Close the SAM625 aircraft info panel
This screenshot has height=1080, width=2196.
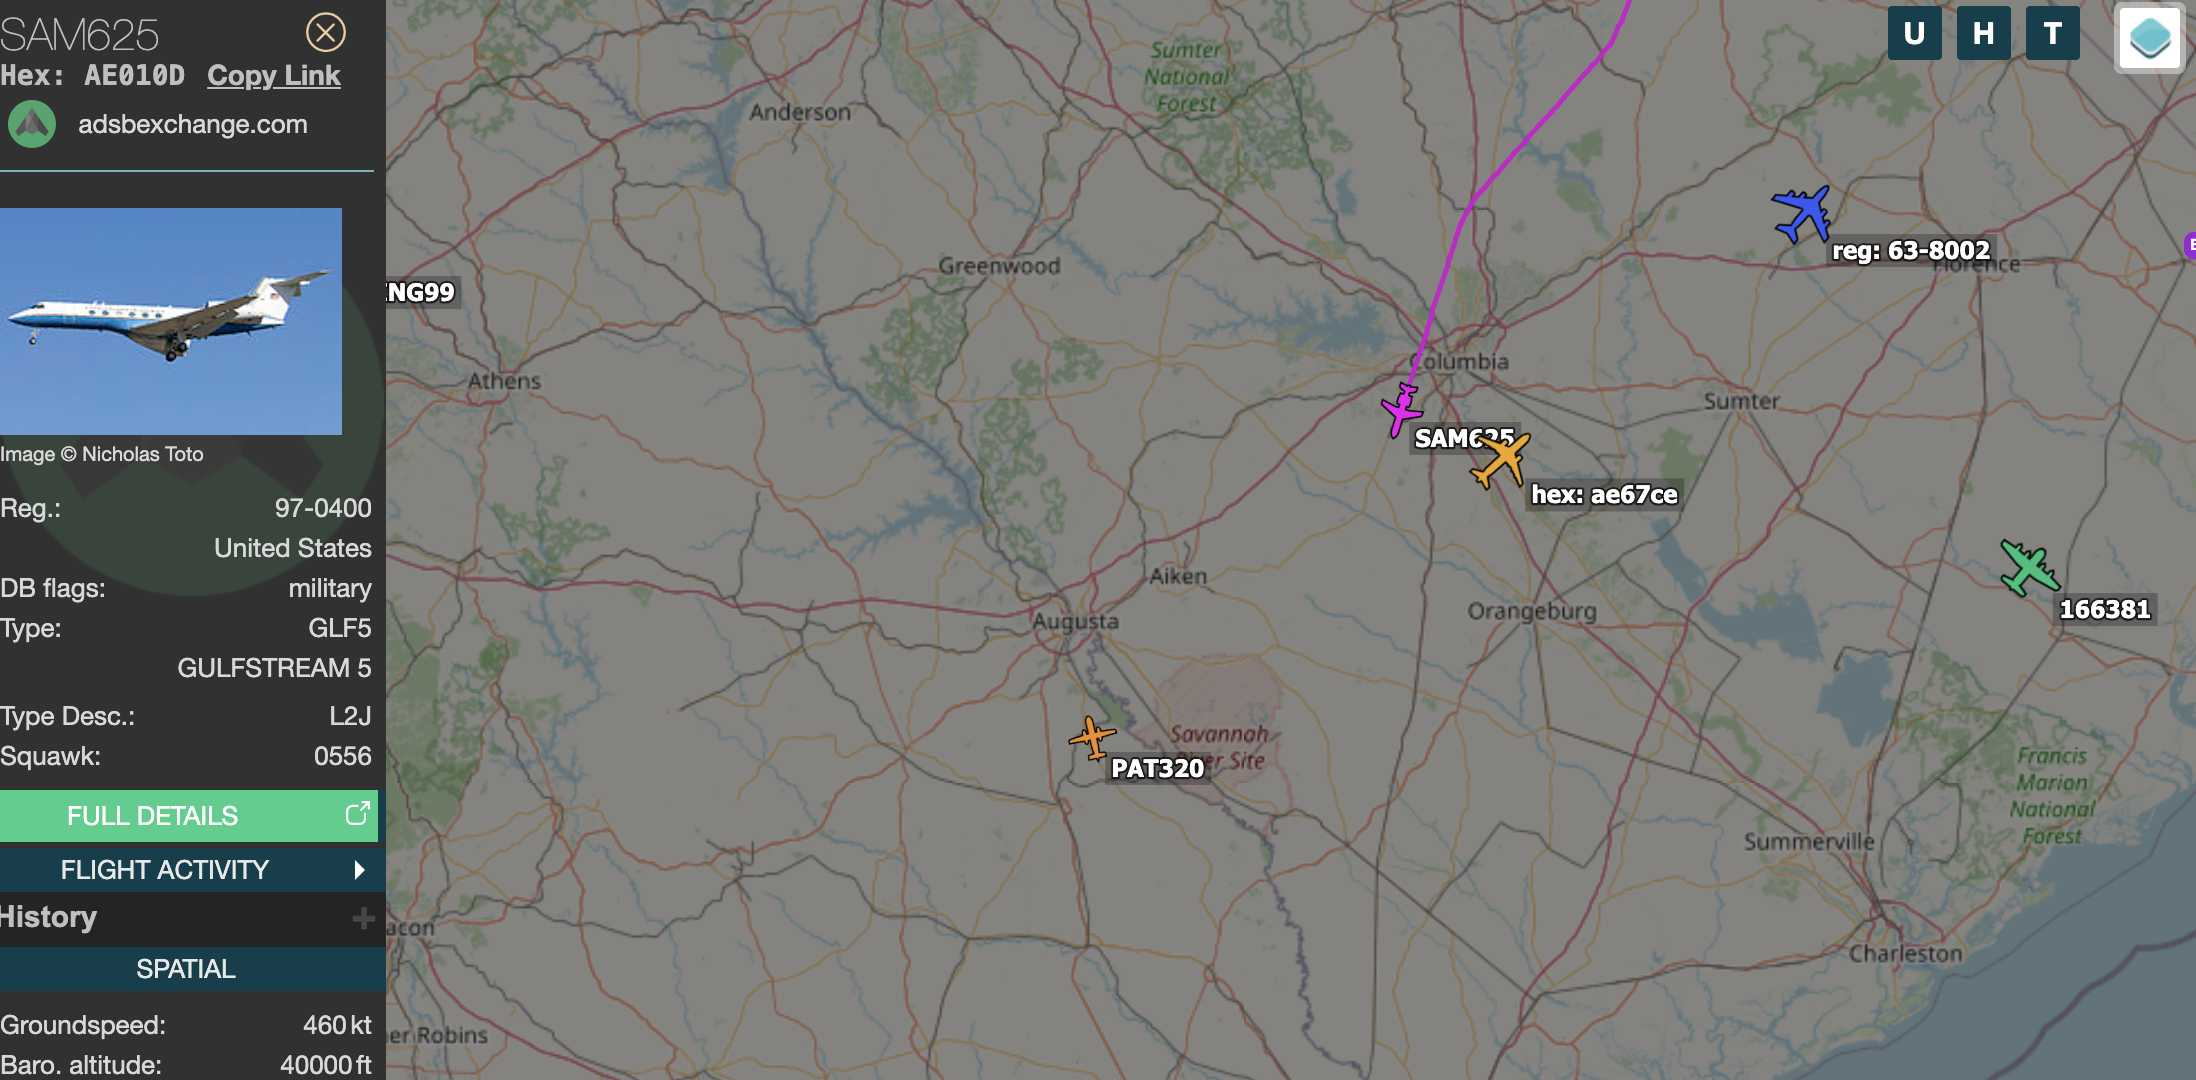(325, 33)
